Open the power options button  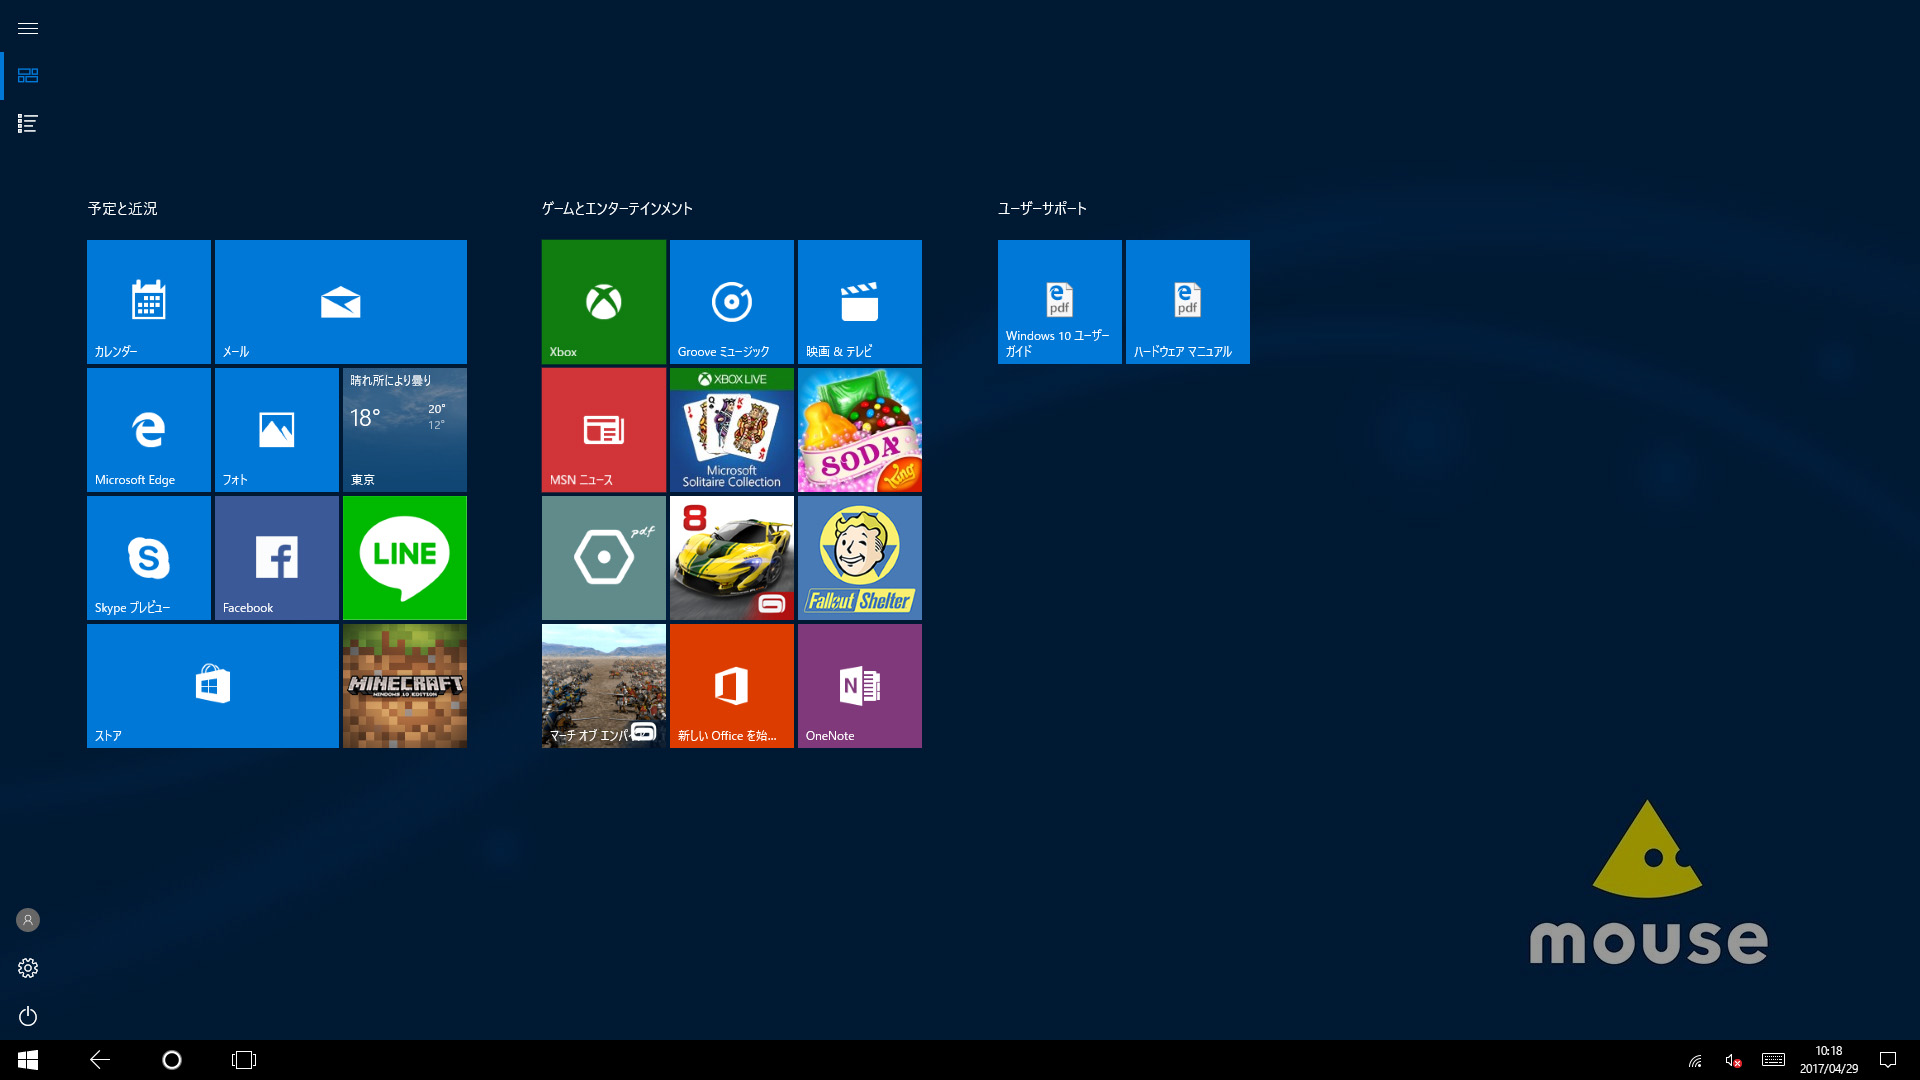[x=27, y=1016]
